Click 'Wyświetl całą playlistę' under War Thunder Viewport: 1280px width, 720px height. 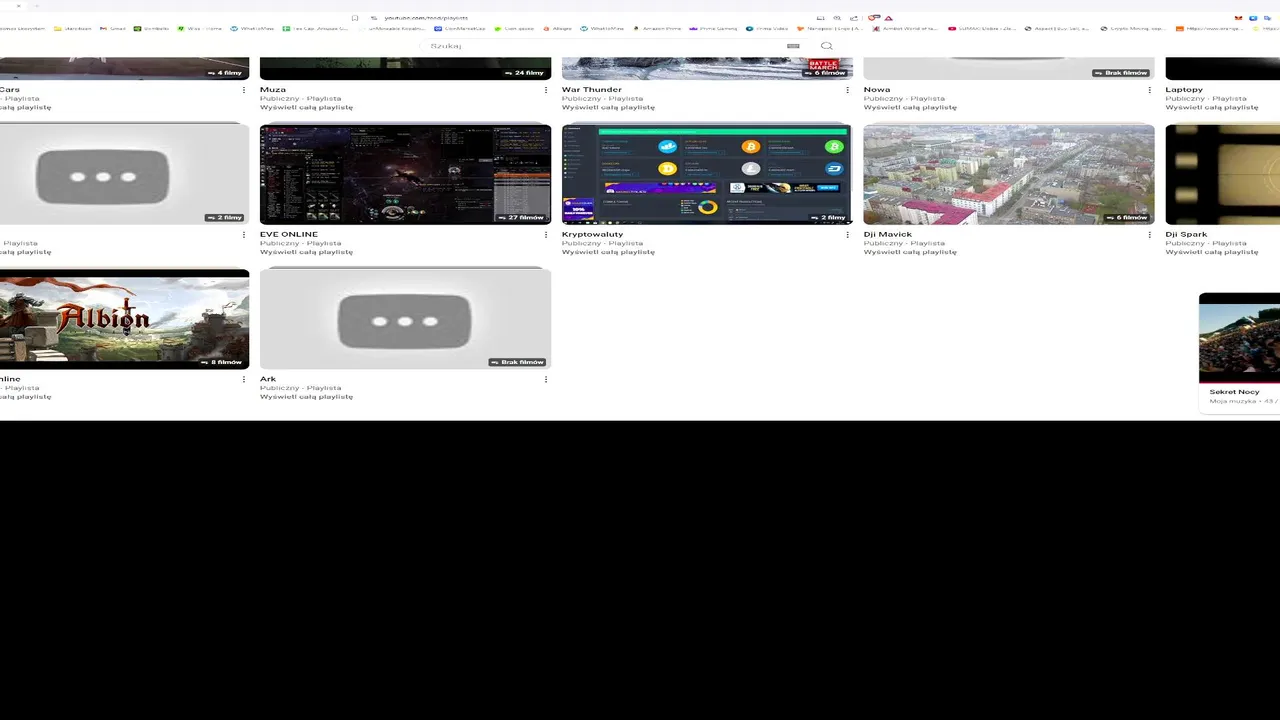[x=608, y=107]
